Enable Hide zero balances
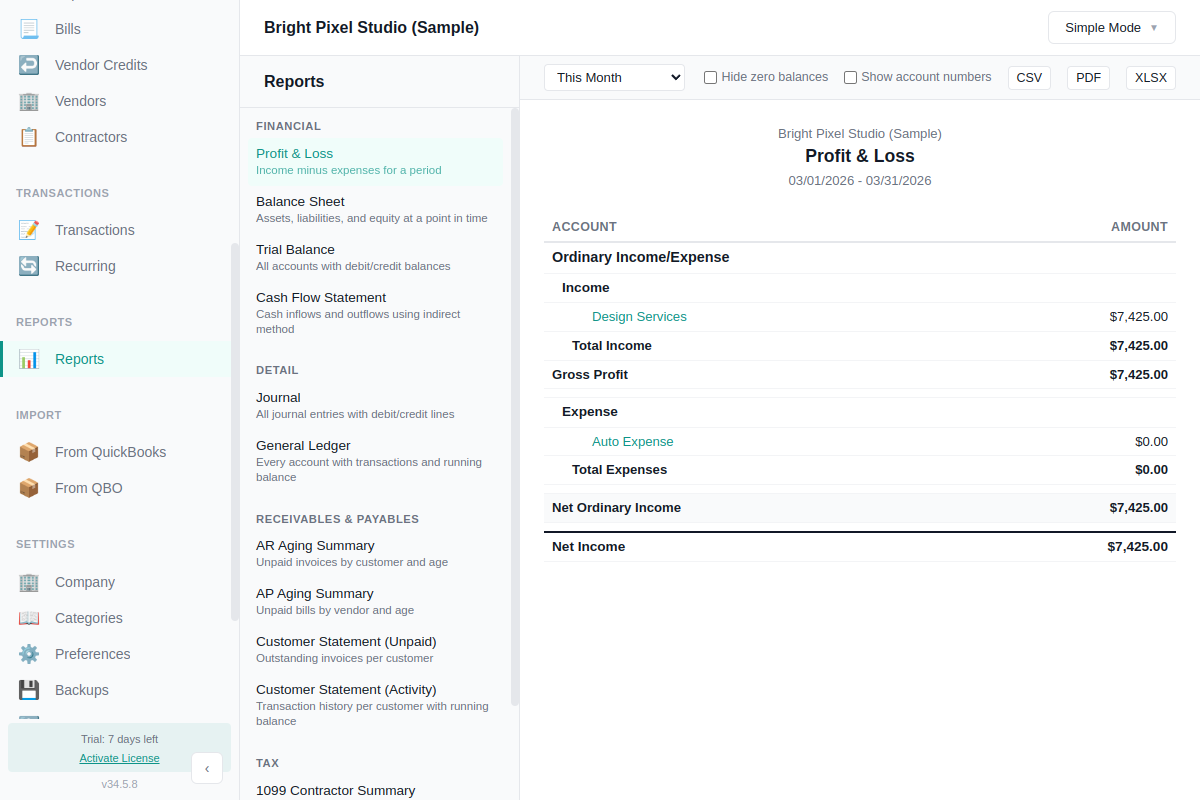 [x=710, y=76]
